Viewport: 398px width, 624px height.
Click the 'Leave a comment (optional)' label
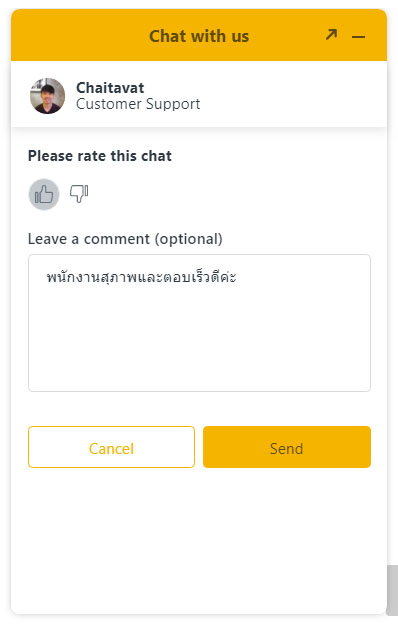(125, 239)
